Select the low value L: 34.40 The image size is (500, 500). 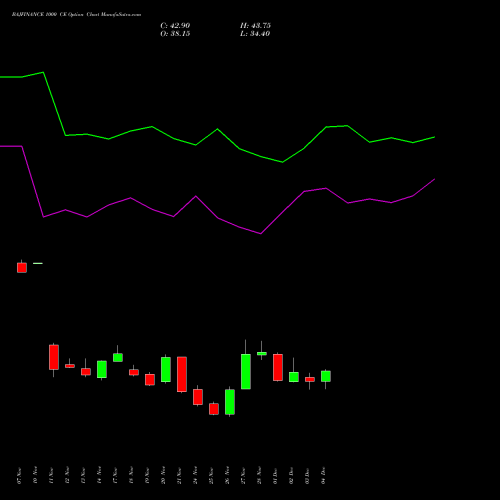tap(255, 34)
